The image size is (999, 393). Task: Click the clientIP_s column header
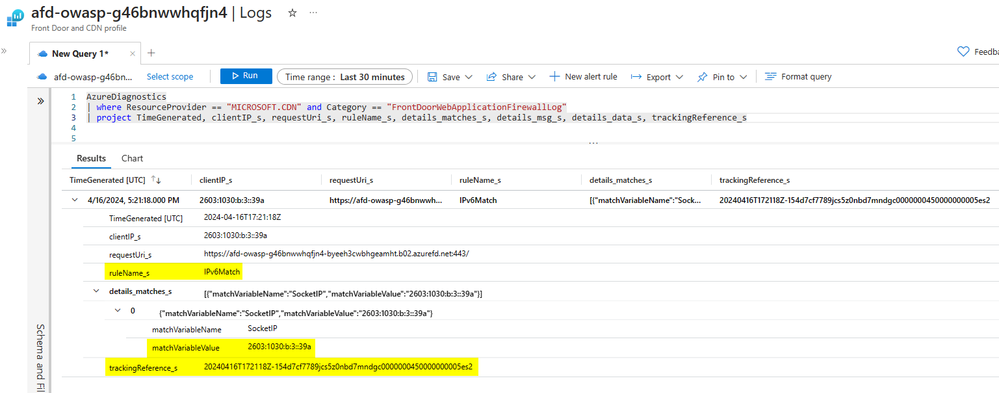tap(217, 181)
